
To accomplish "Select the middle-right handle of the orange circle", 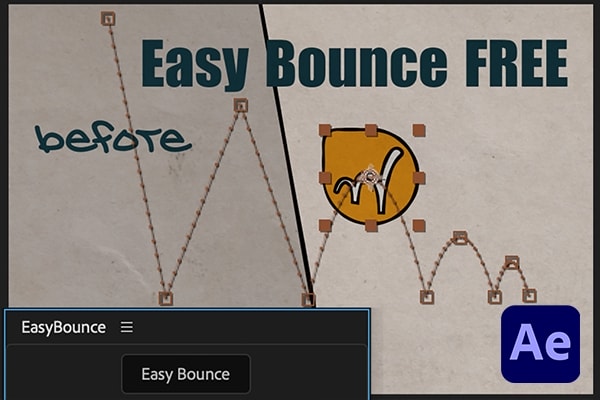I will click(x=419, y=178).
